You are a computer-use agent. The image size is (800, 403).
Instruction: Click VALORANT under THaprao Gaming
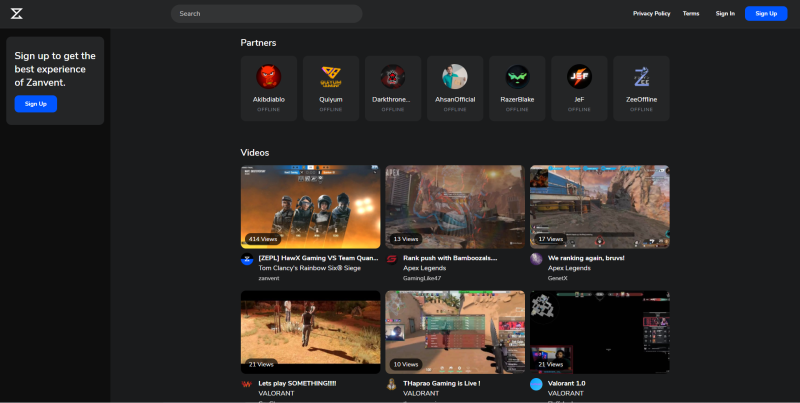[x=421, y=393]
